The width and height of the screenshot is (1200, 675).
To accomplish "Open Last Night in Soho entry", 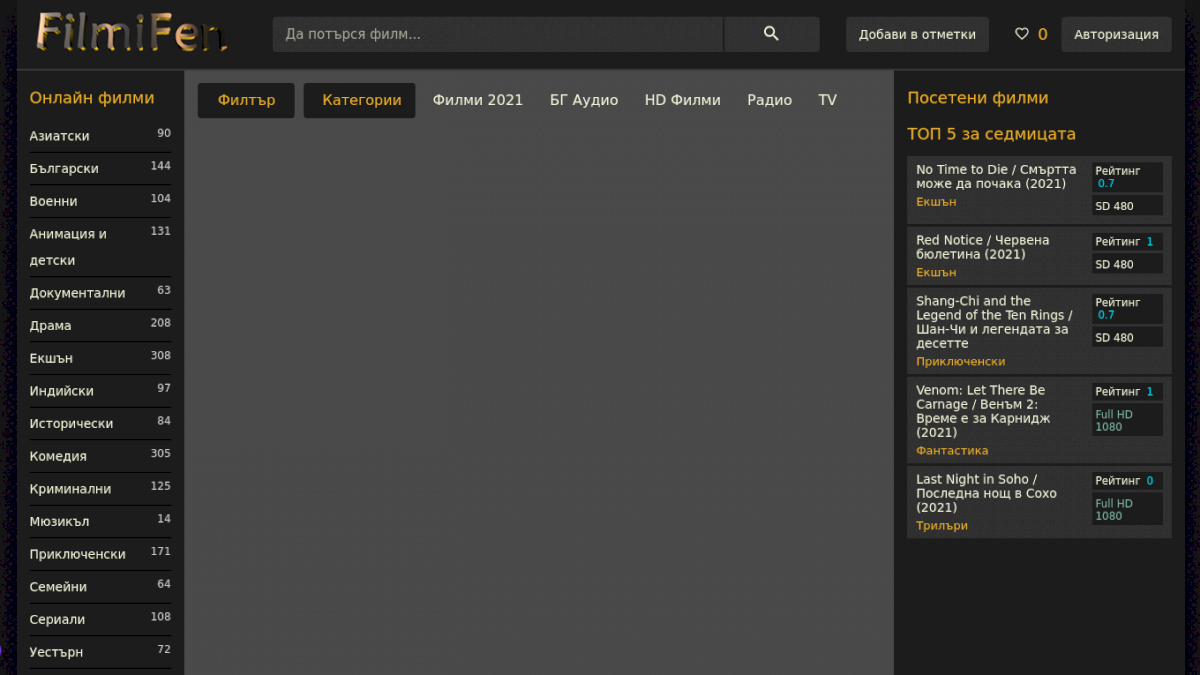I will [986, 493].
